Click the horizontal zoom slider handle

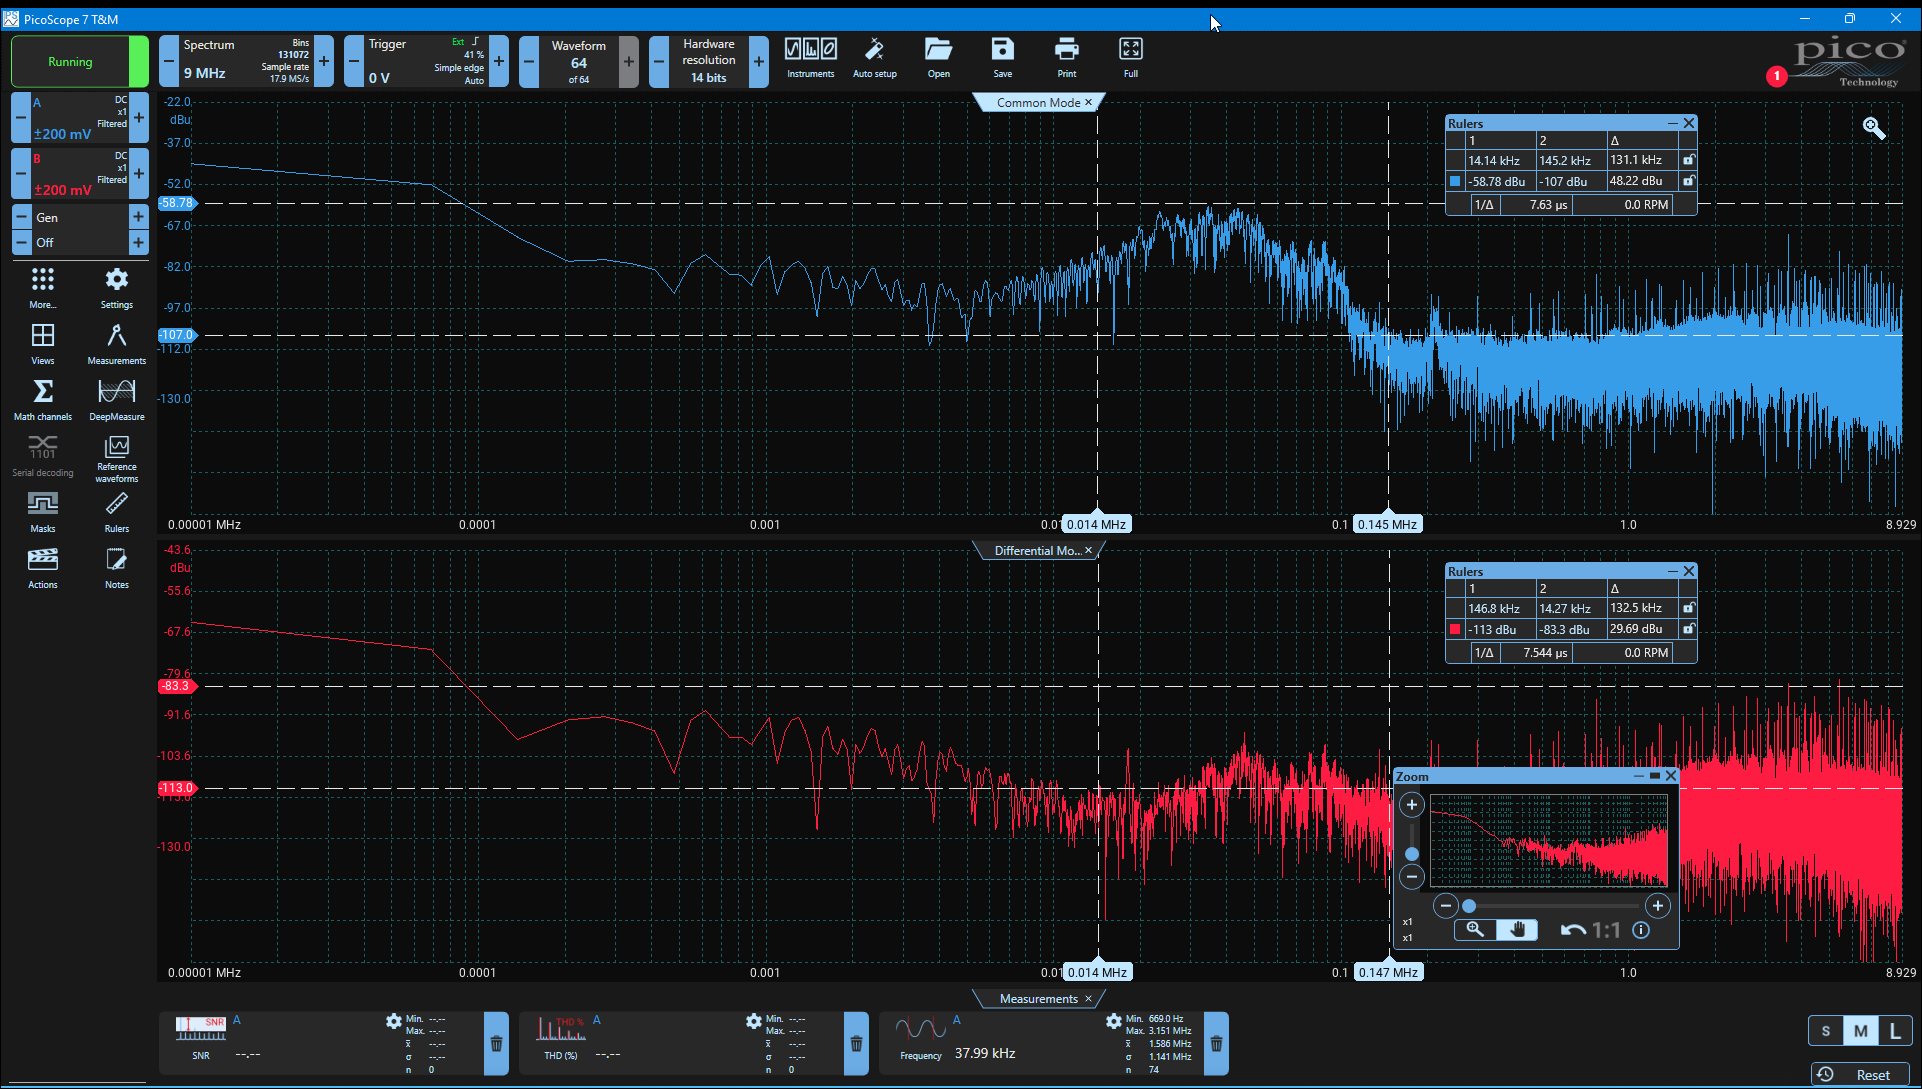1469,906
